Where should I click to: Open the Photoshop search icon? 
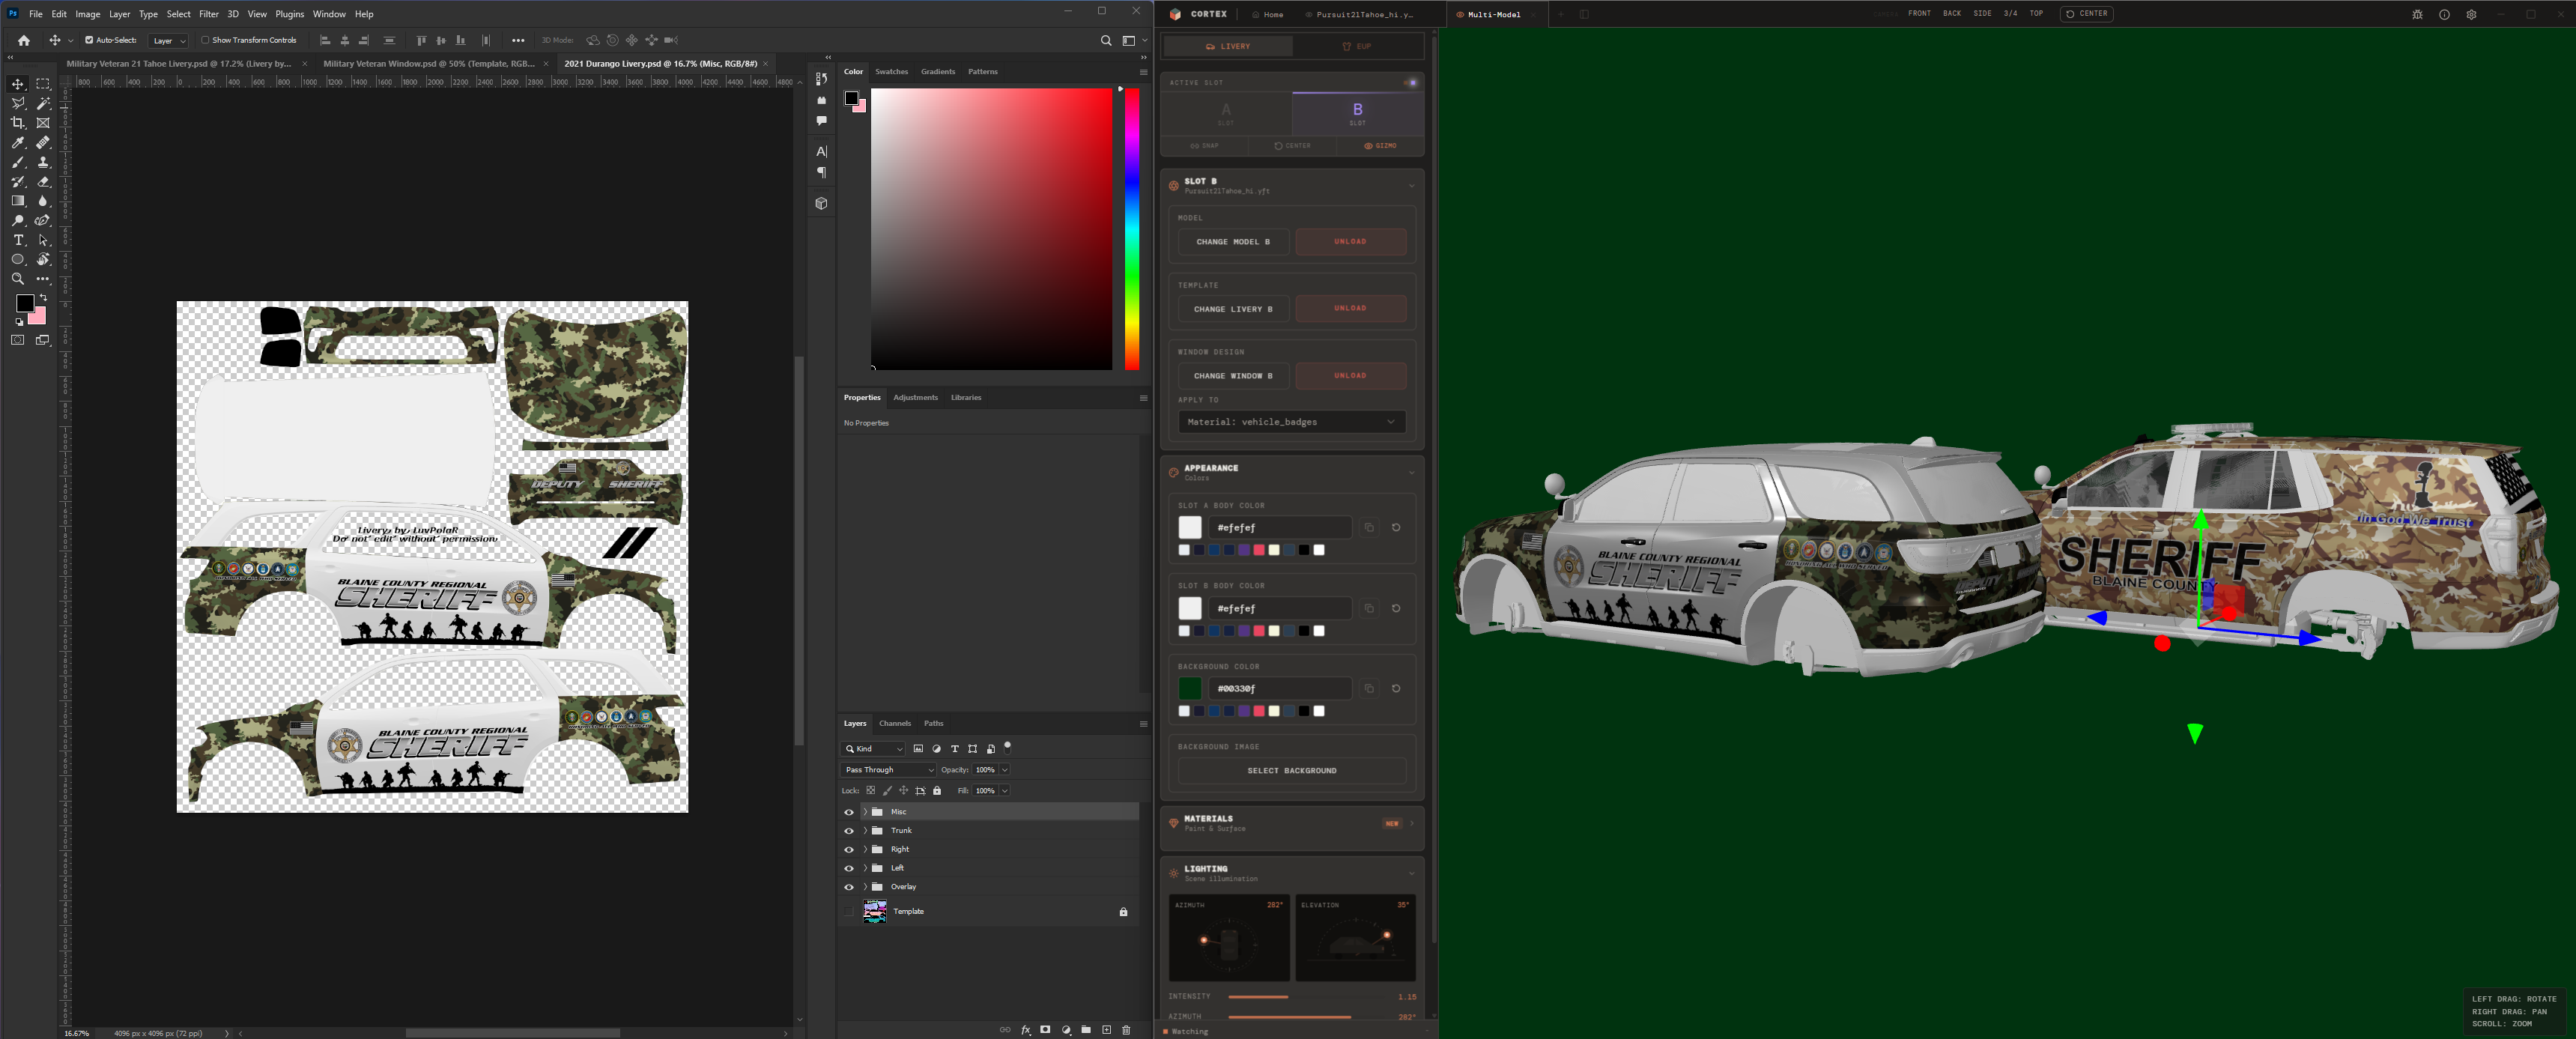[x=1106, y=40]
